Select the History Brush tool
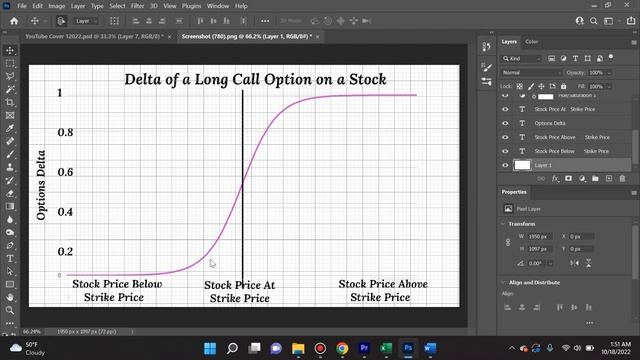The height and width of the screenshot is (360, 640). coord(10,180)
